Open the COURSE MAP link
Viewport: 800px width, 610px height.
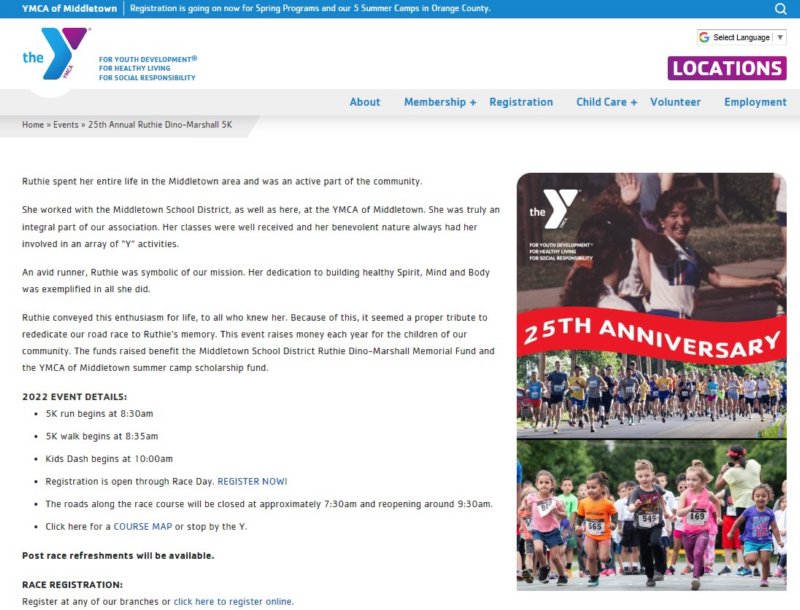coord(142,526)
